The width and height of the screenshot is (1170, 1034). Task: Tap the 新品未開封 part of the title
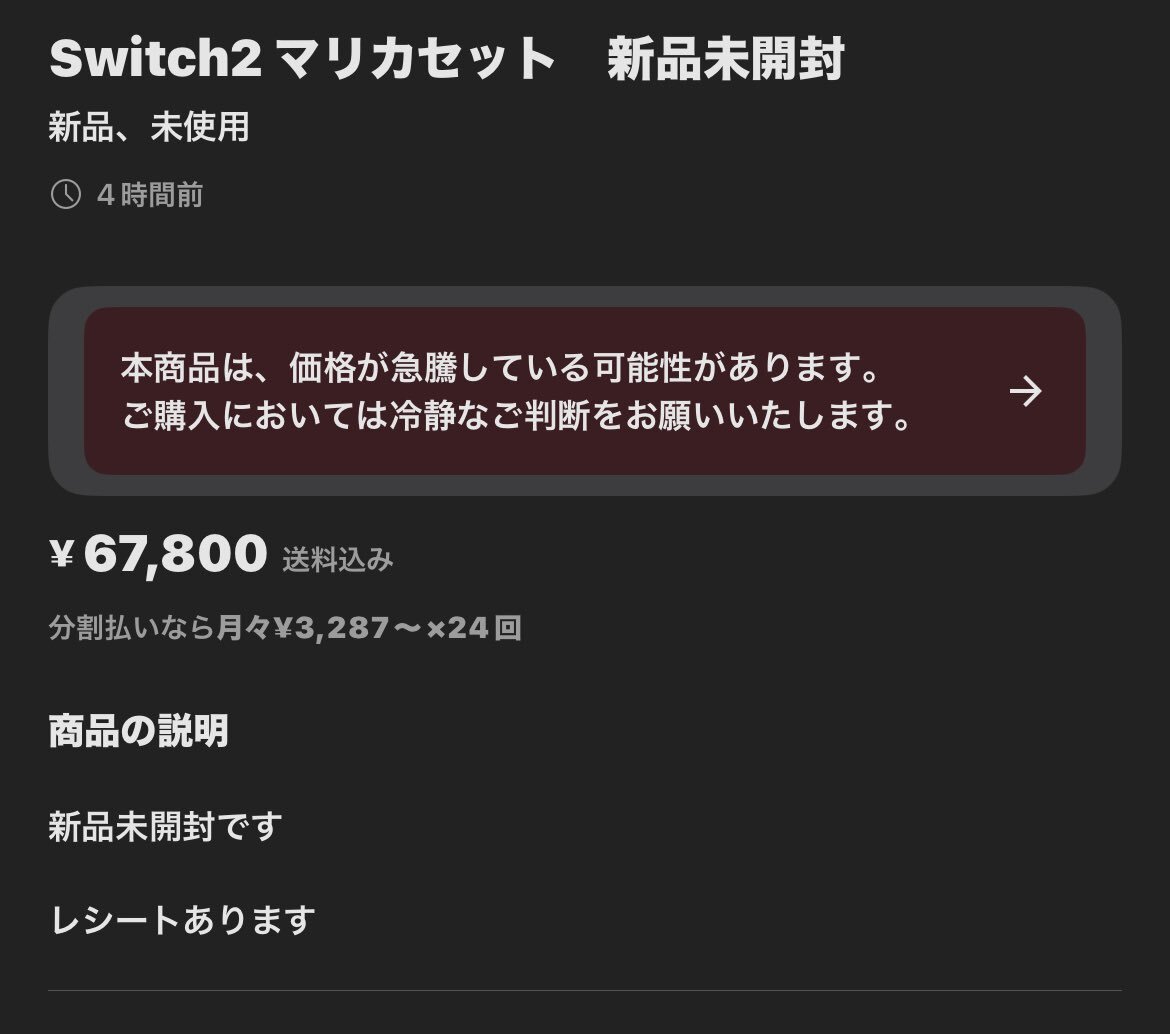point(725,58)
